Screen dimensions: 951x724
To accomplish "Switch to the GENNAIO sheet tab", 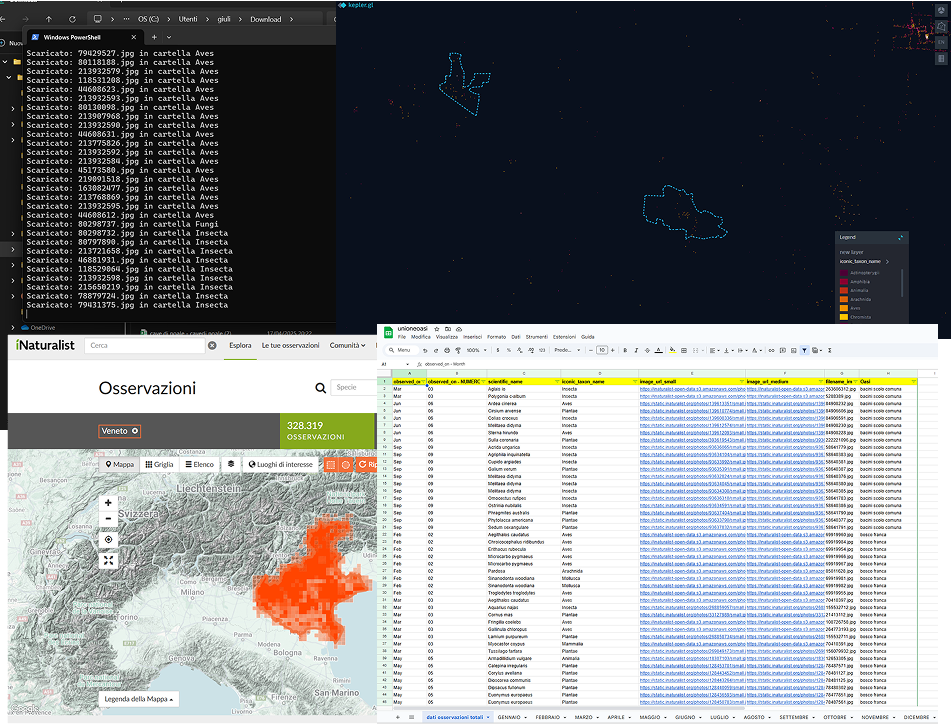I will tap(511, 717).
